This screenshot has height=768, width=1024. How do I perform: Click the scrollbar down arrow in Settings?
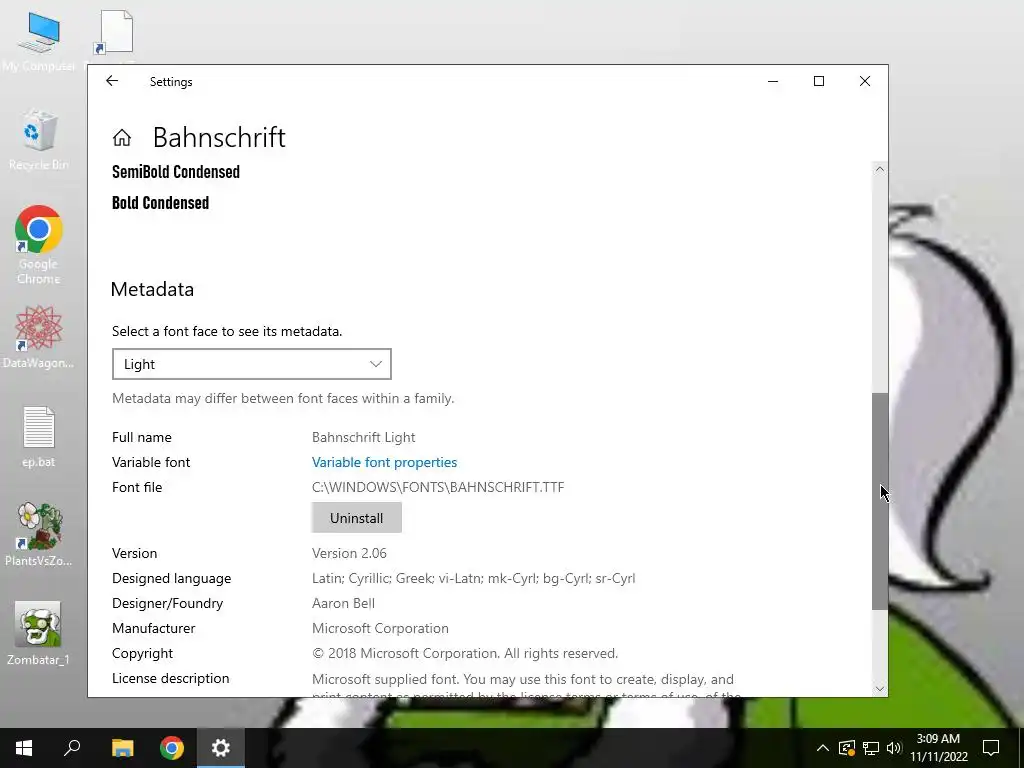point(880,688)
